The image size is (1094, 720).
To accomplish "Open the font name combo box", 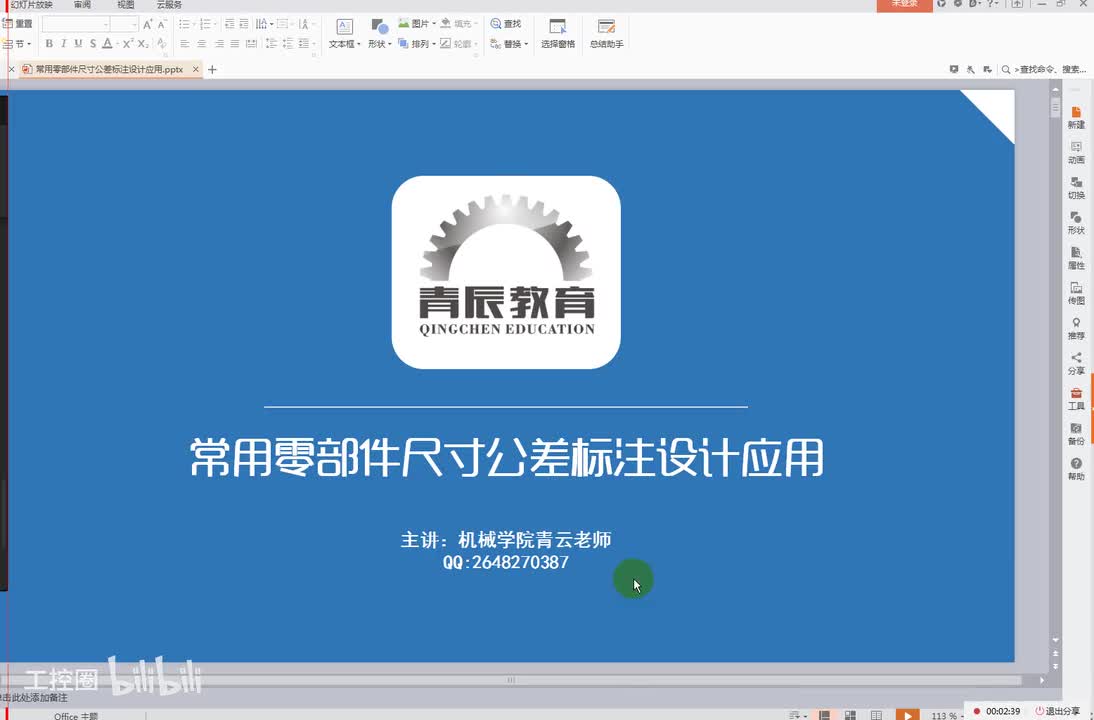I will [76, 24].
